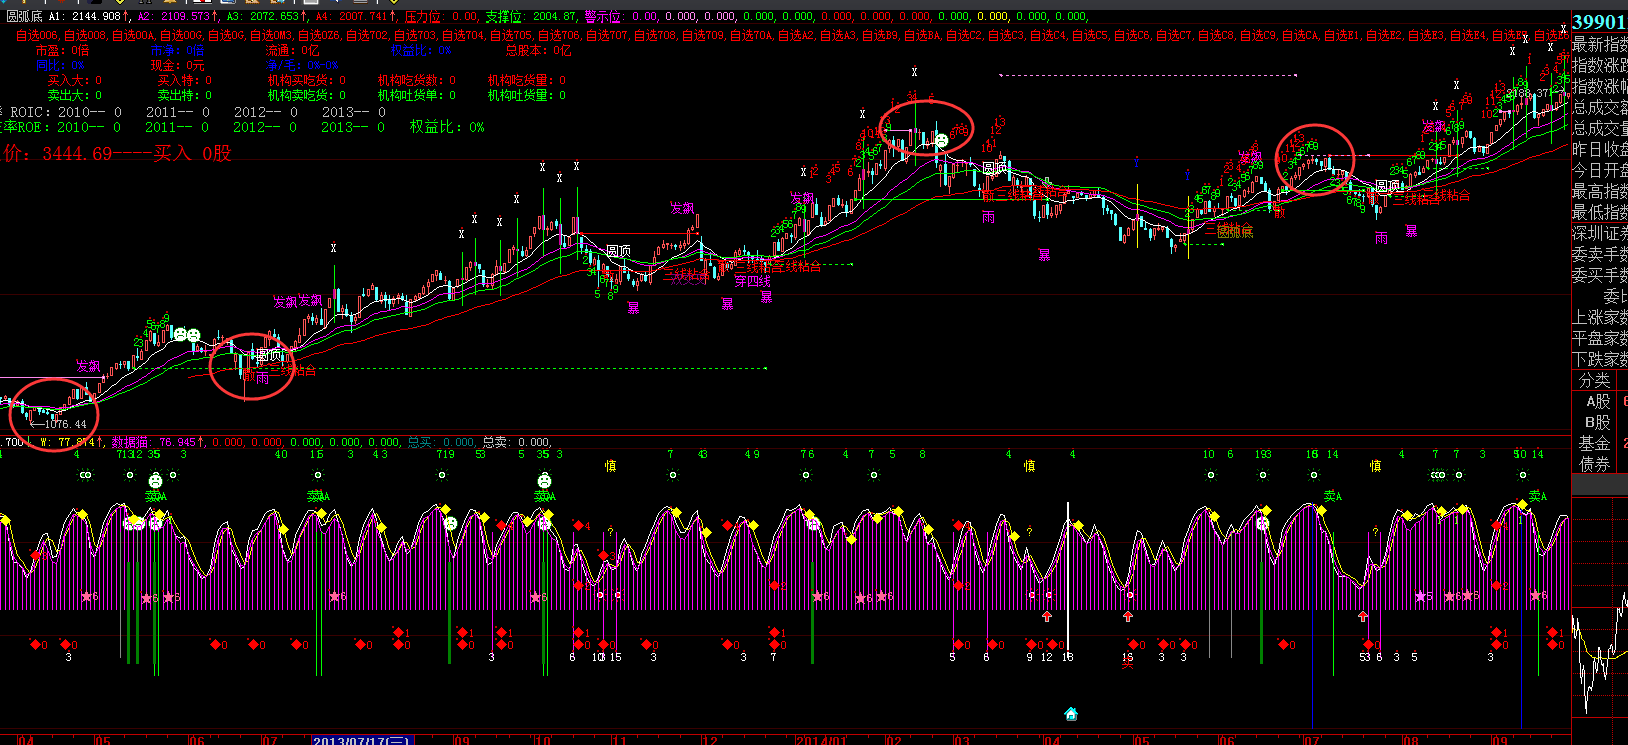Click the home icon below the indicator chart
Viewport: 1628px width, 745px height.
click(x=1071, y=714)
